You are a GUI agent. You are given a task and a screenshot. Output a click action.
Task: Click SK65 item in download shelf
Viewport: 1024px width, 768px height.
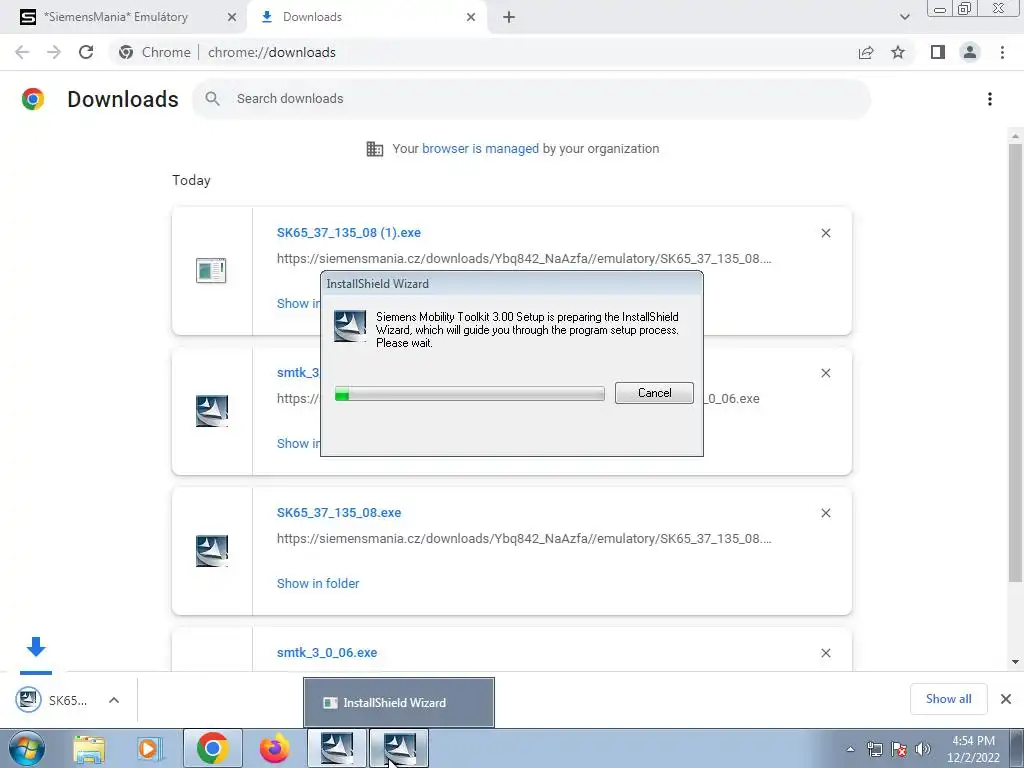[x=52, y=700]
